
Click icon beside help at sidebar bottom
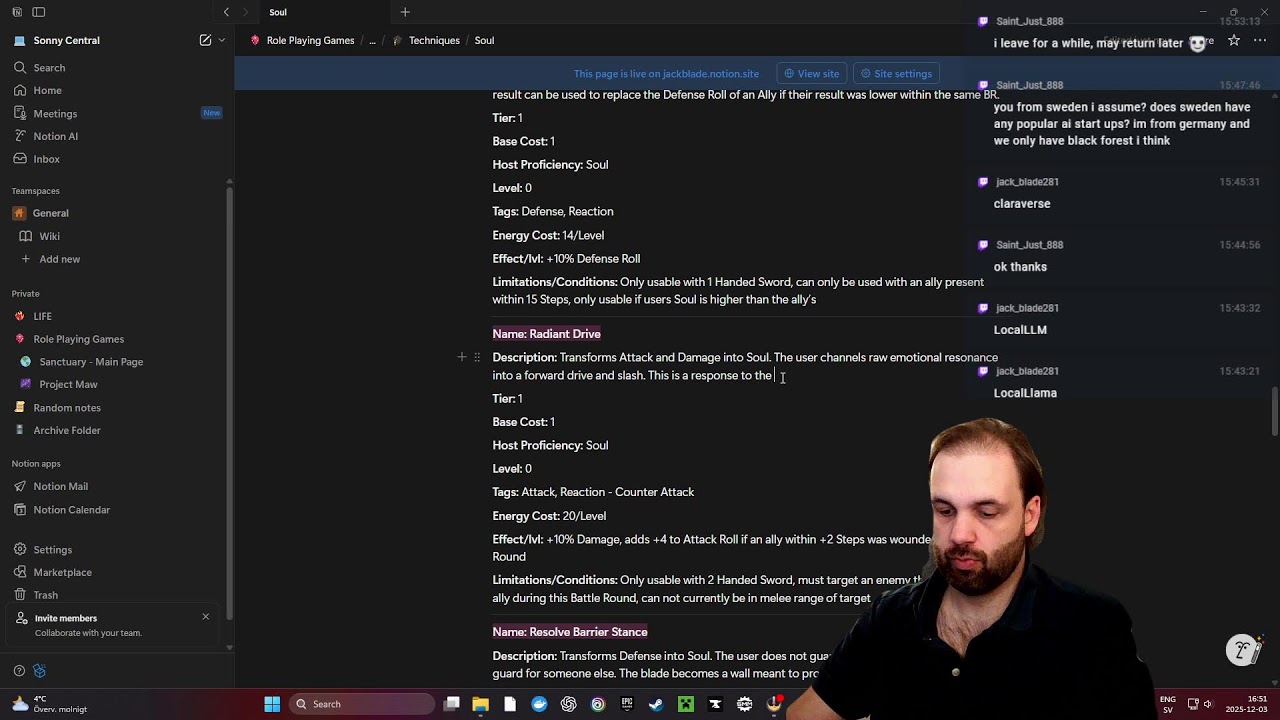tap(40, 671)
